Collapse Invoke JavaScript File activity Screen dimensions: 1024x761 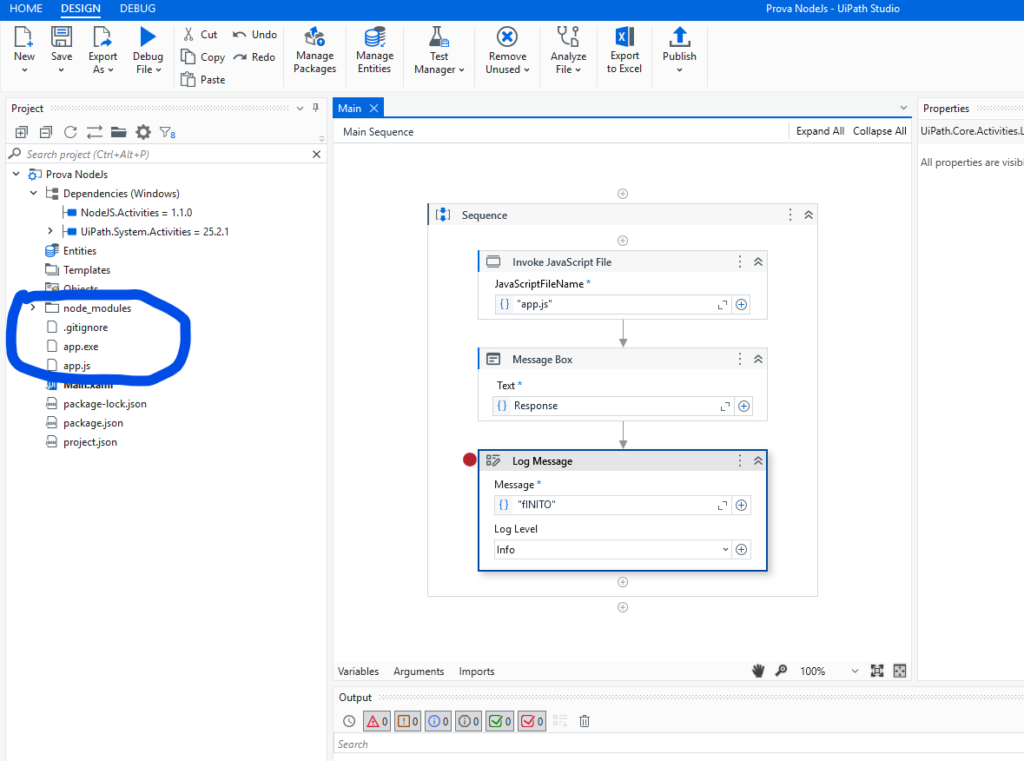point(758,262)
